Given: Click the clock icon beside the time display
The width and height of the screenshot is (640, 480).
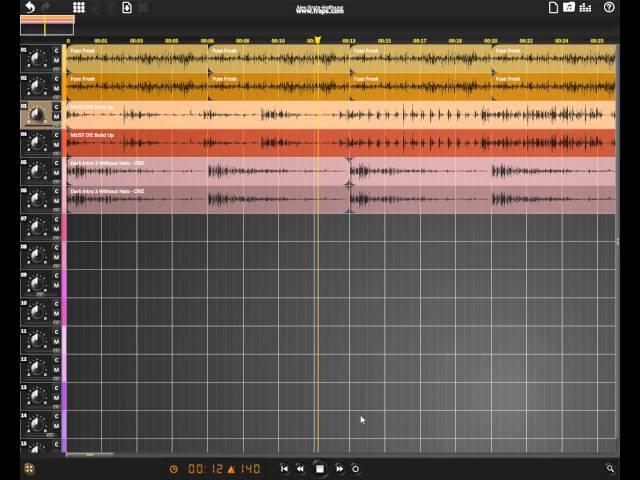Looking at the screenshot, I should (174, 469).
